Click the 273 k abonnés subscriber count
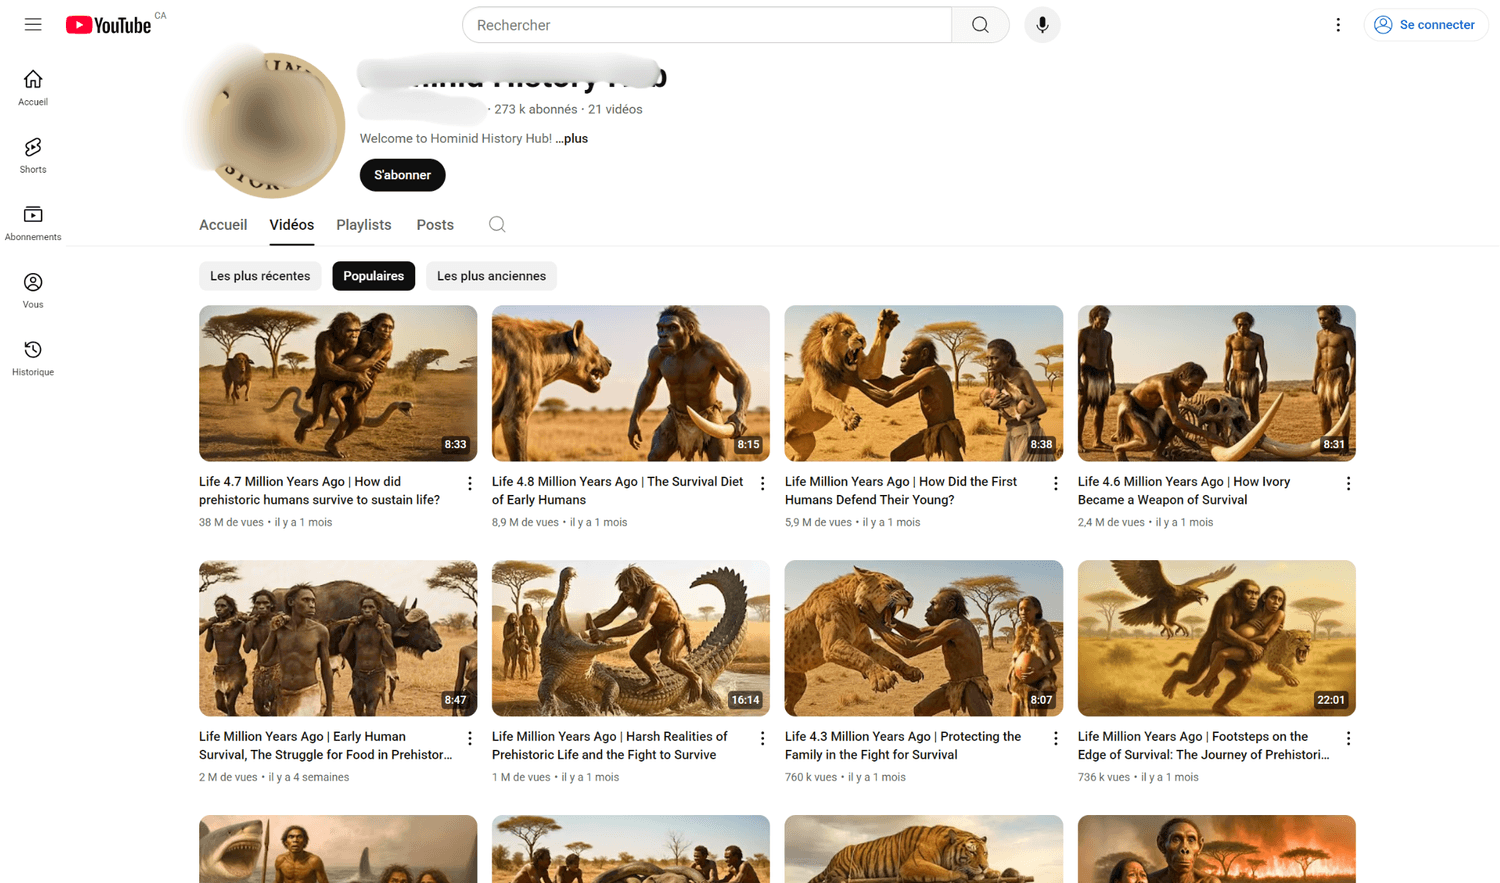Viewport: 1500px width, 883px height. 536,110
